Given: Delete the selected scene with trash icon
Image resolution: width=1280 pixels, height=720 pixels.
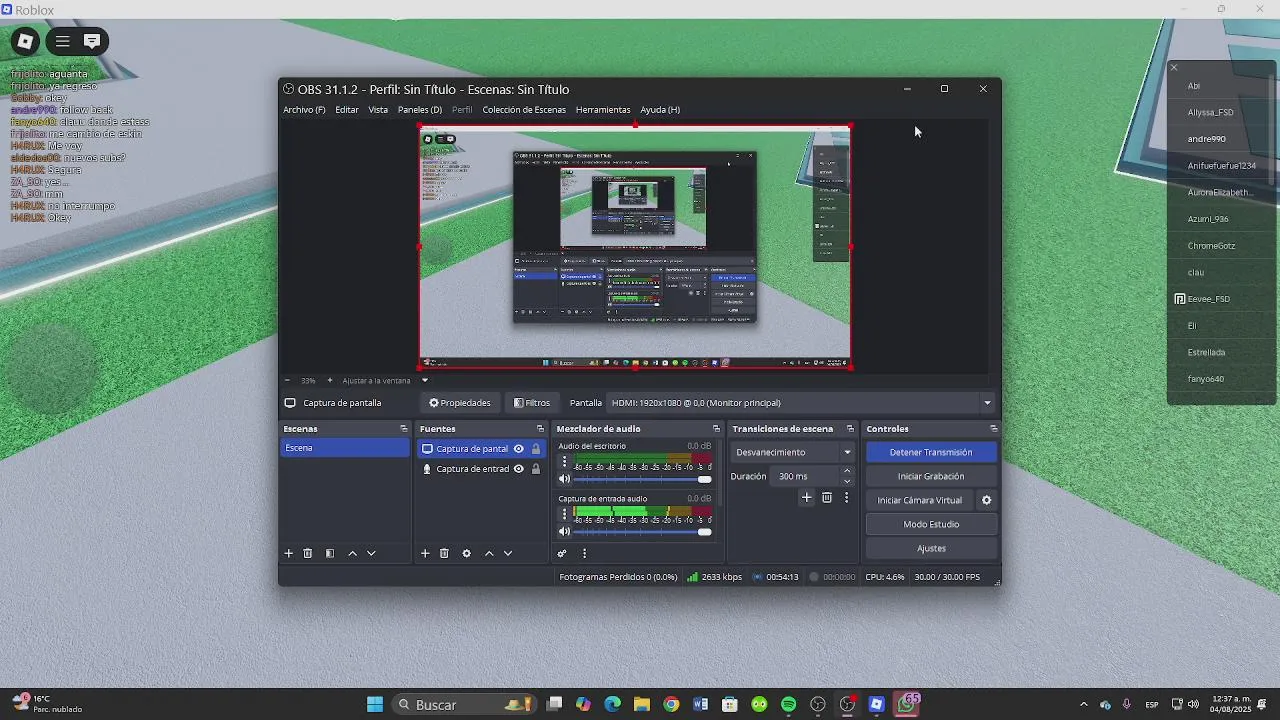Looking at the screenshot, I should tap(308, 553).
